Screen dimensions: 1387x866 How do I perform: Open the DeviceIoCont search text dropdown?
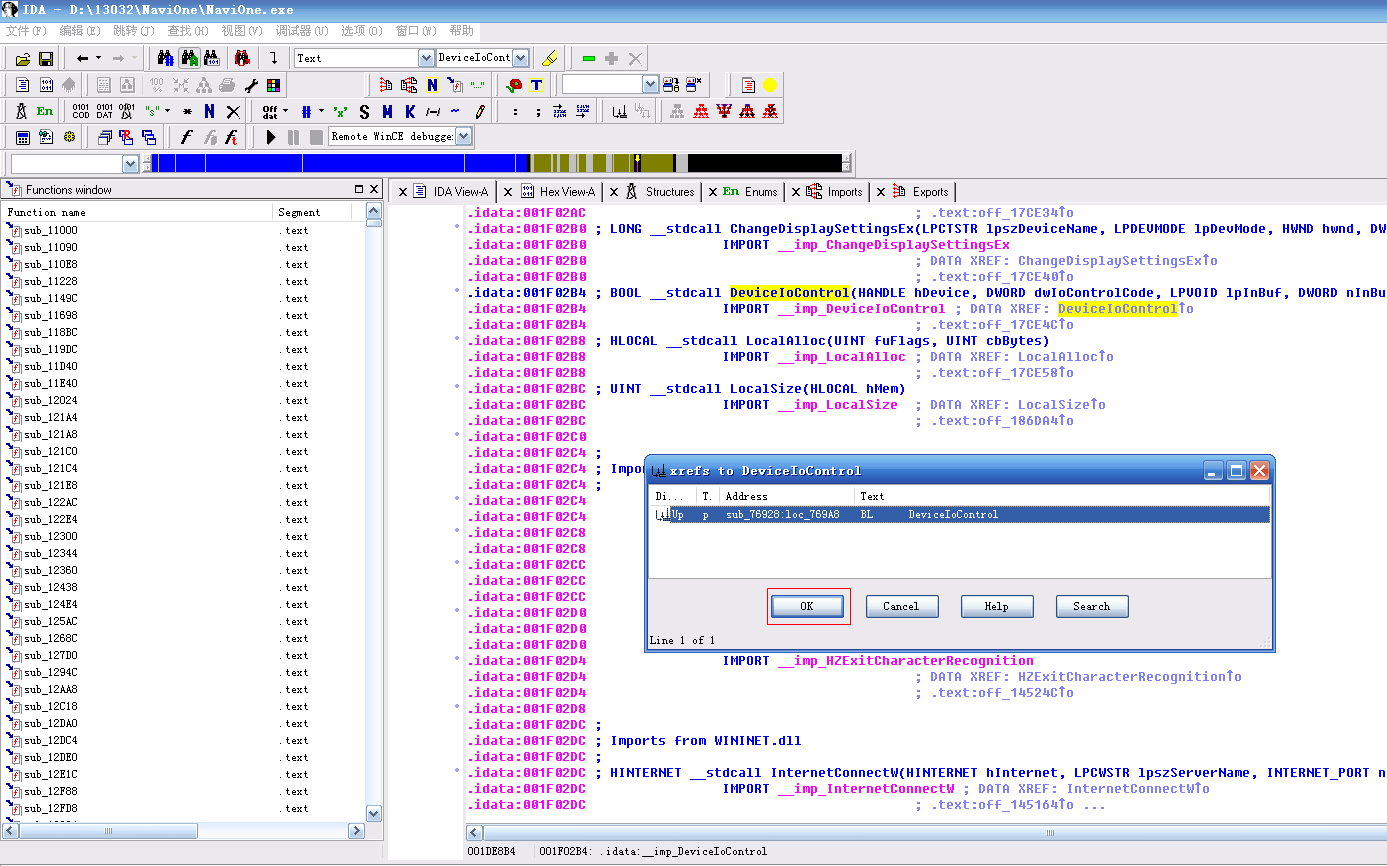(x=520, y=58)
